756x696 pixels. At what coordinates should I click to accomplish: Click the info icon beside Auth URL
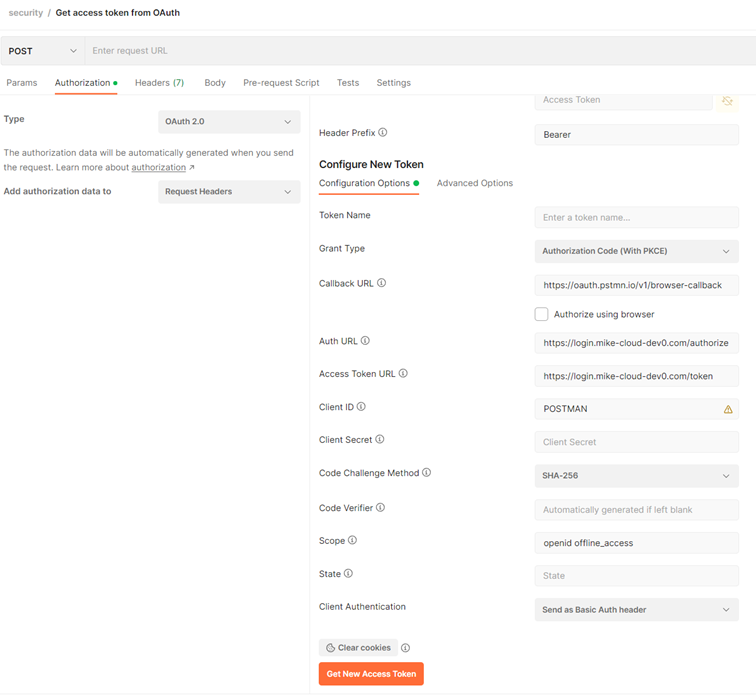(365, 341)
